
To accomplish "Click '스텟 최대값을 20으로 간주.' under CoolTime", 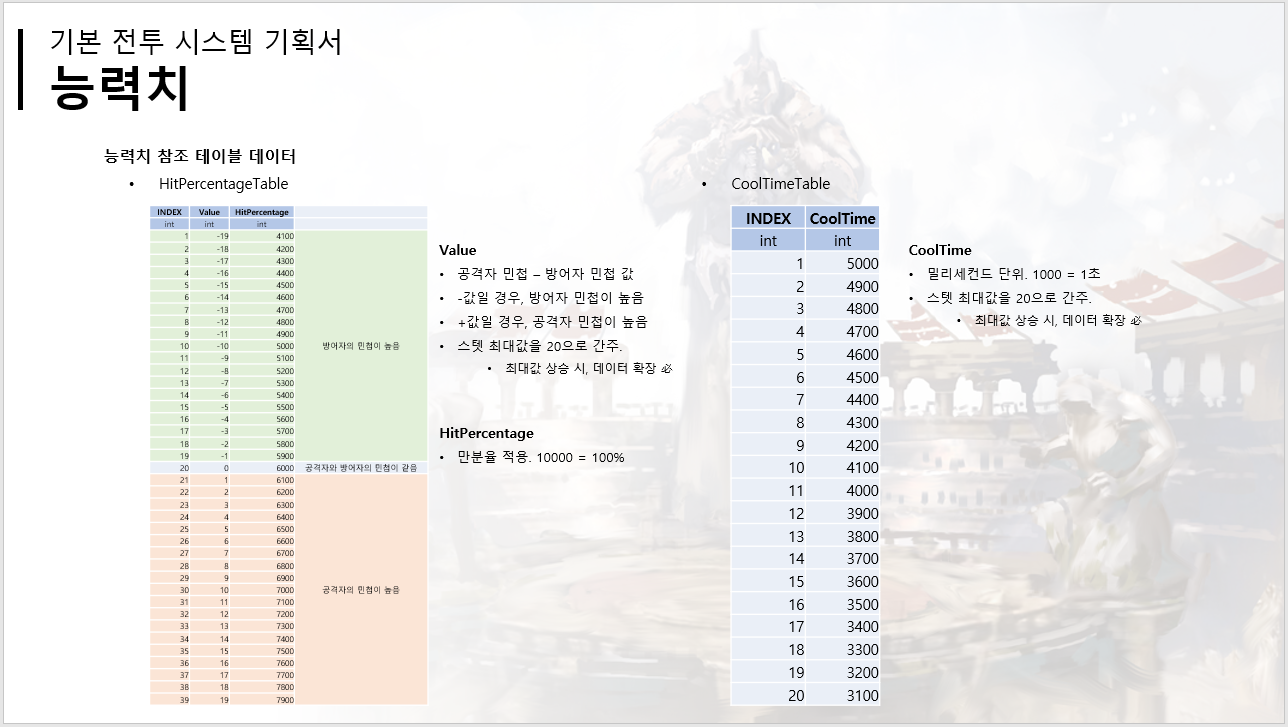I will (x=1009, y=298).
